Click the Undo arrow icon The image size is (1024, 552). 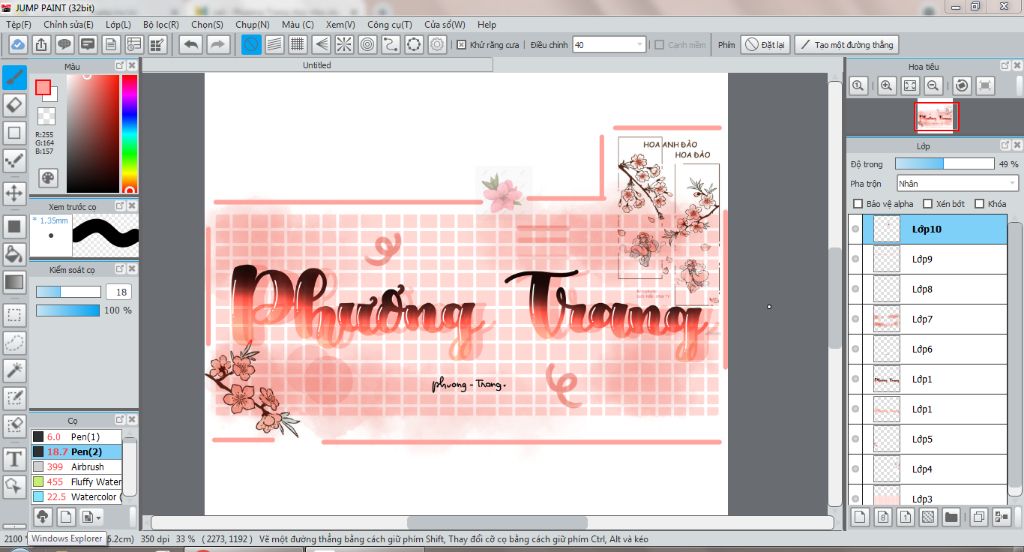coord(191,44)
